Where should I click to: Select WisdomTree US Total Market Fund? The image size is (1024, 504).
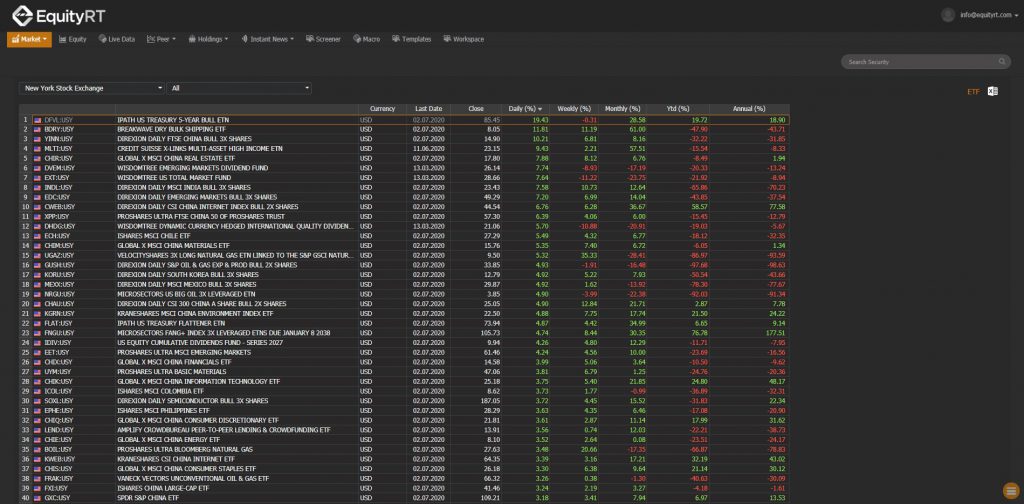pos(173,178)
